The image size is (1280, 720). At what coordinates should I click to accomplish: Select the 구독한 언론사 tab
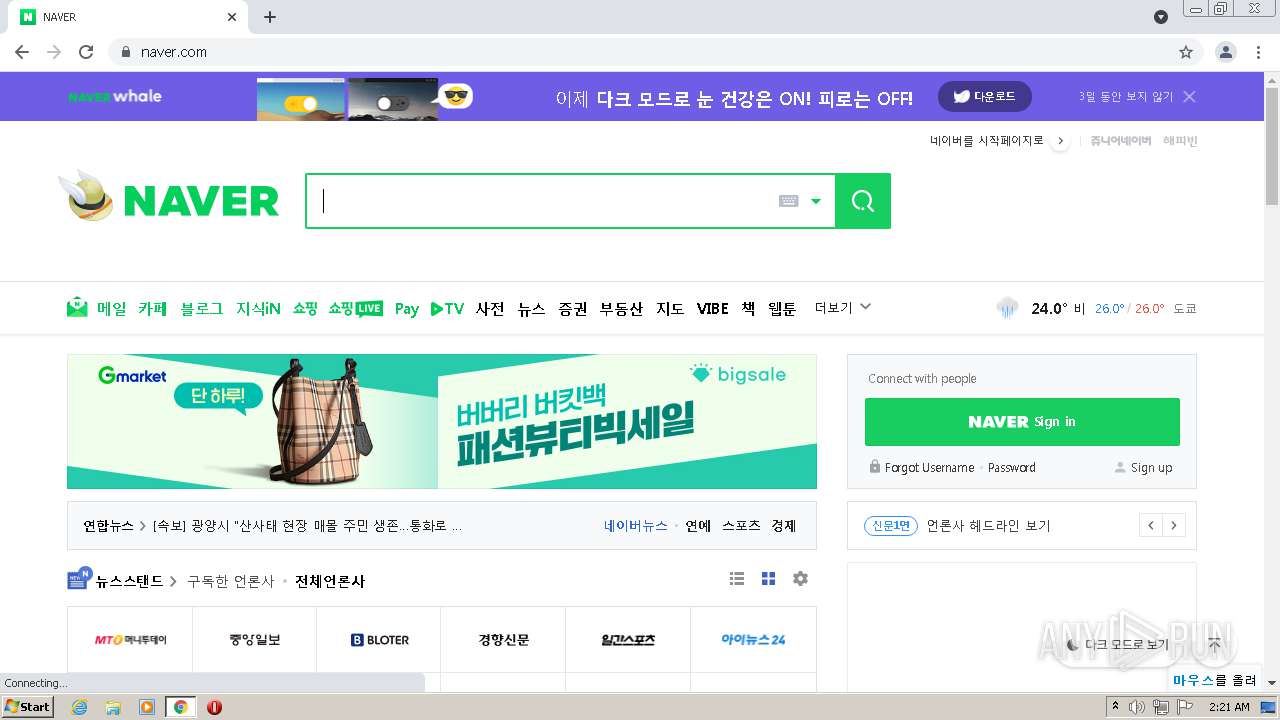230,581
